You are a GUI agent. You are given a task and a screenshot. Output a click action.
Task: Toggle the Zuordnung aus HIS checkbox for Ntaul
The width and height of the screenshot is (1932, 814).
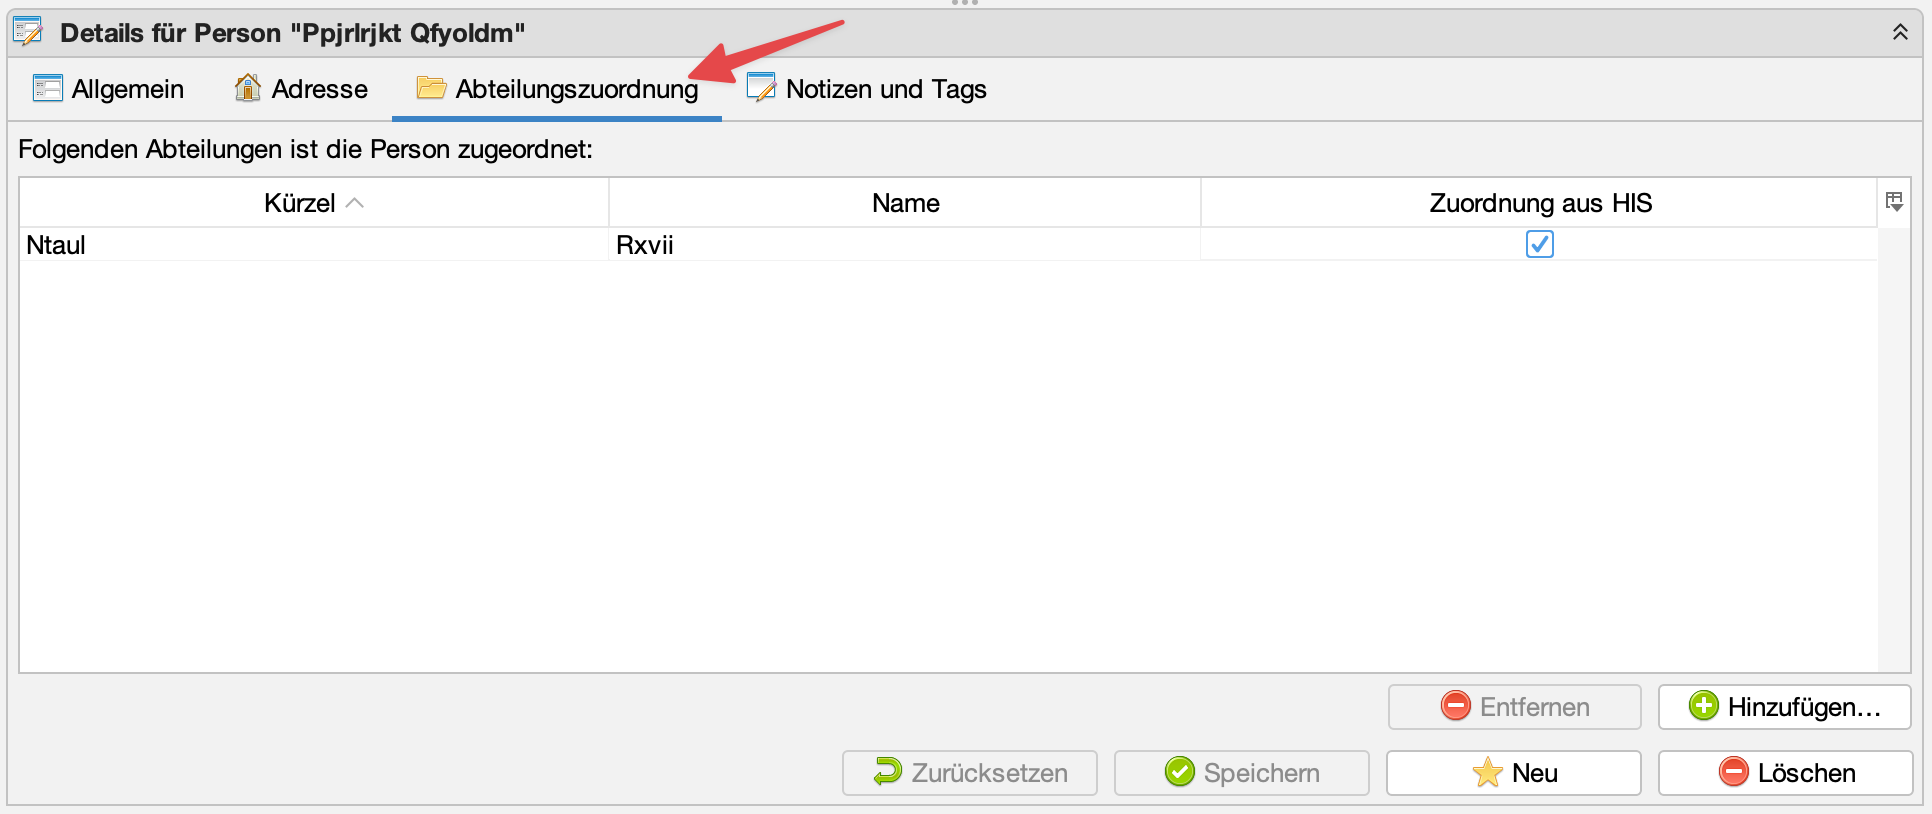(1539, 244)
